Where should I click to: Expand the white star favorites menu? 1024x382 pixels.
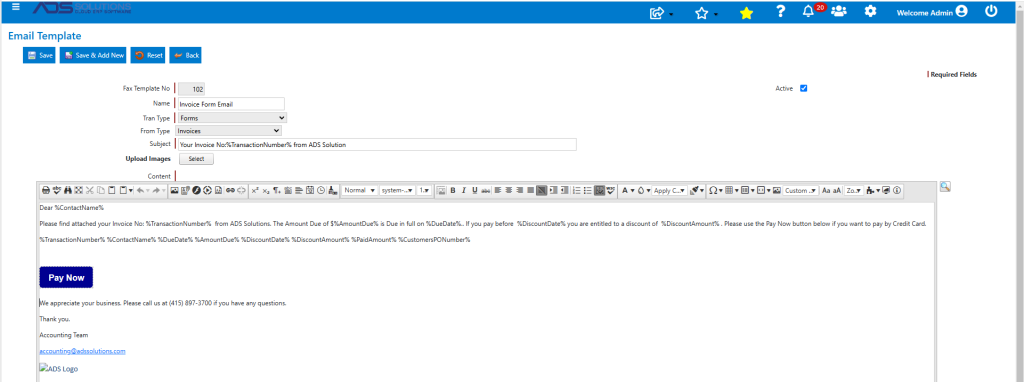coord(706,13)
